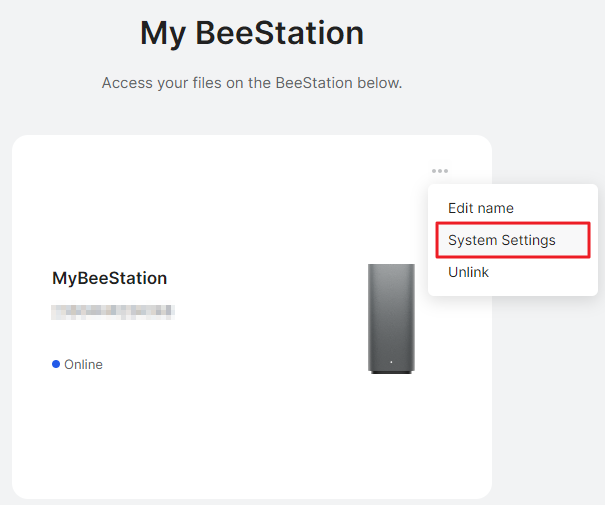
Task: Open System Settings from the menu
Action: 502,240
